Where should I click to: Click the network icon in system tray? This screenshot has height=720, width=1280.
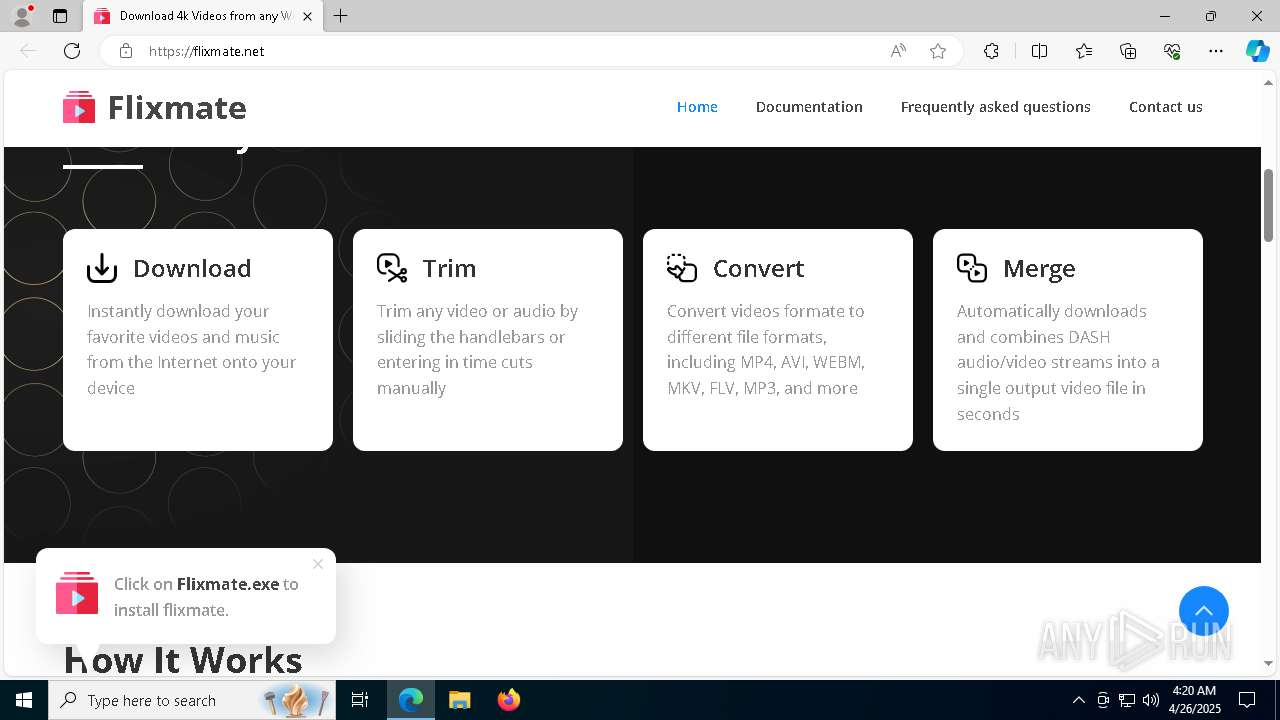tap(1127, 700)
